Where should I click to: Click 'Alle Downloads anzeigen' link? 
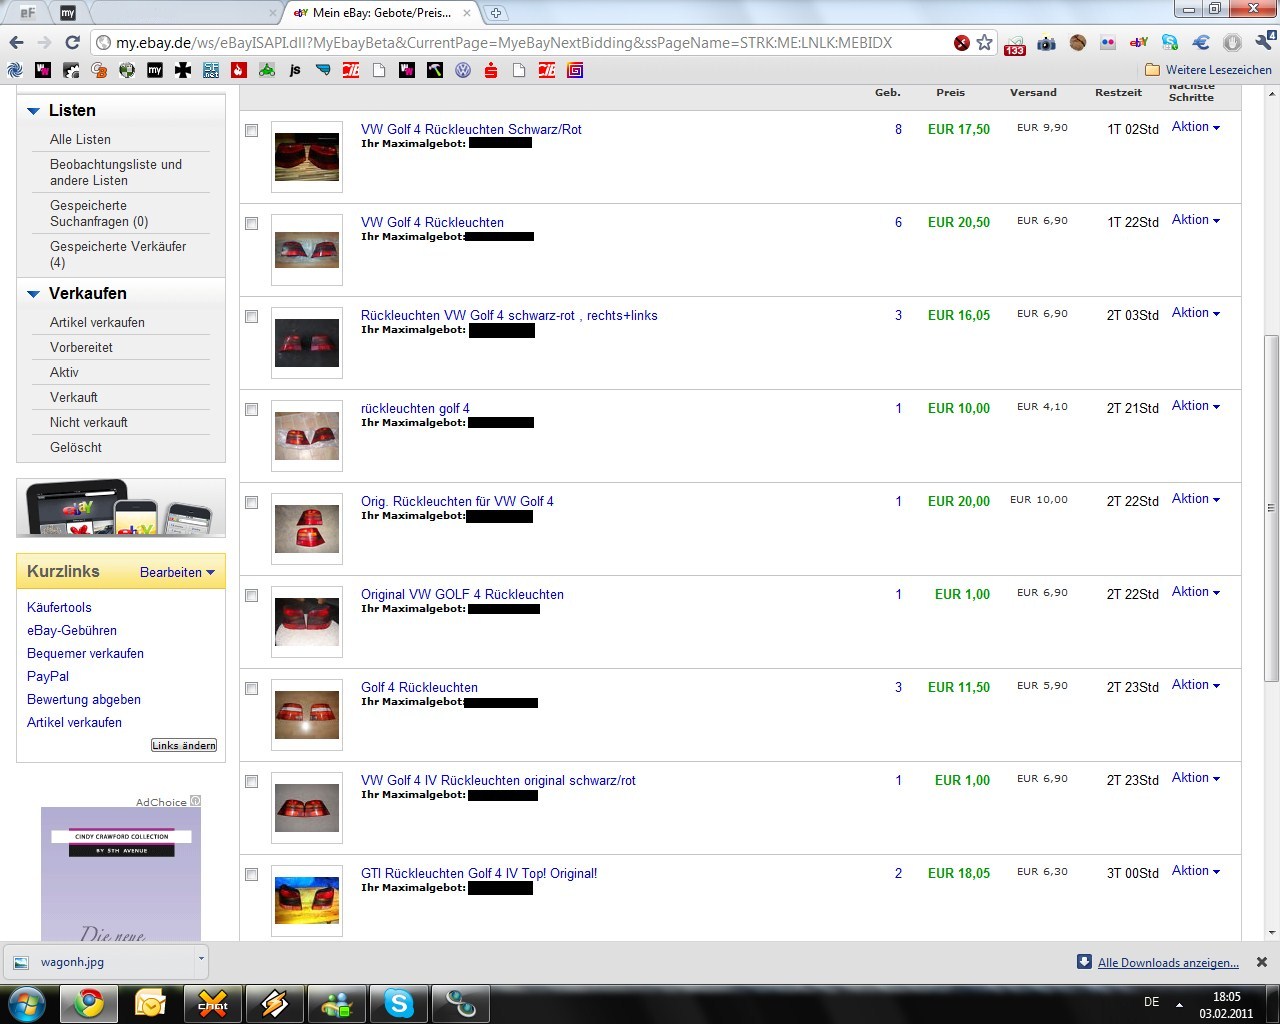point(1168,963)
